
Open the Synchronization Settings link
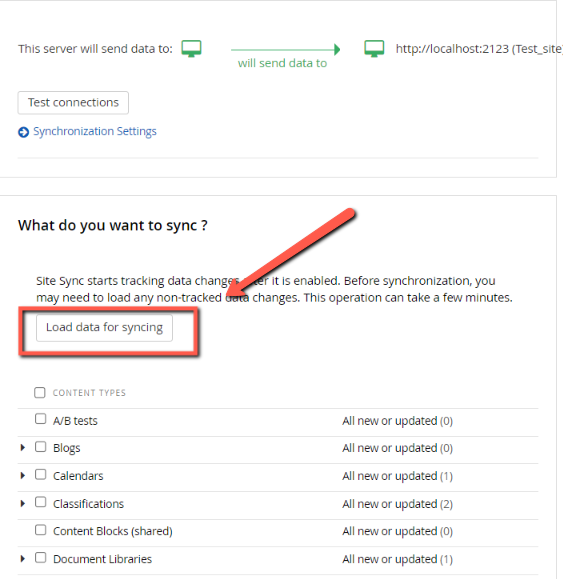95,131
